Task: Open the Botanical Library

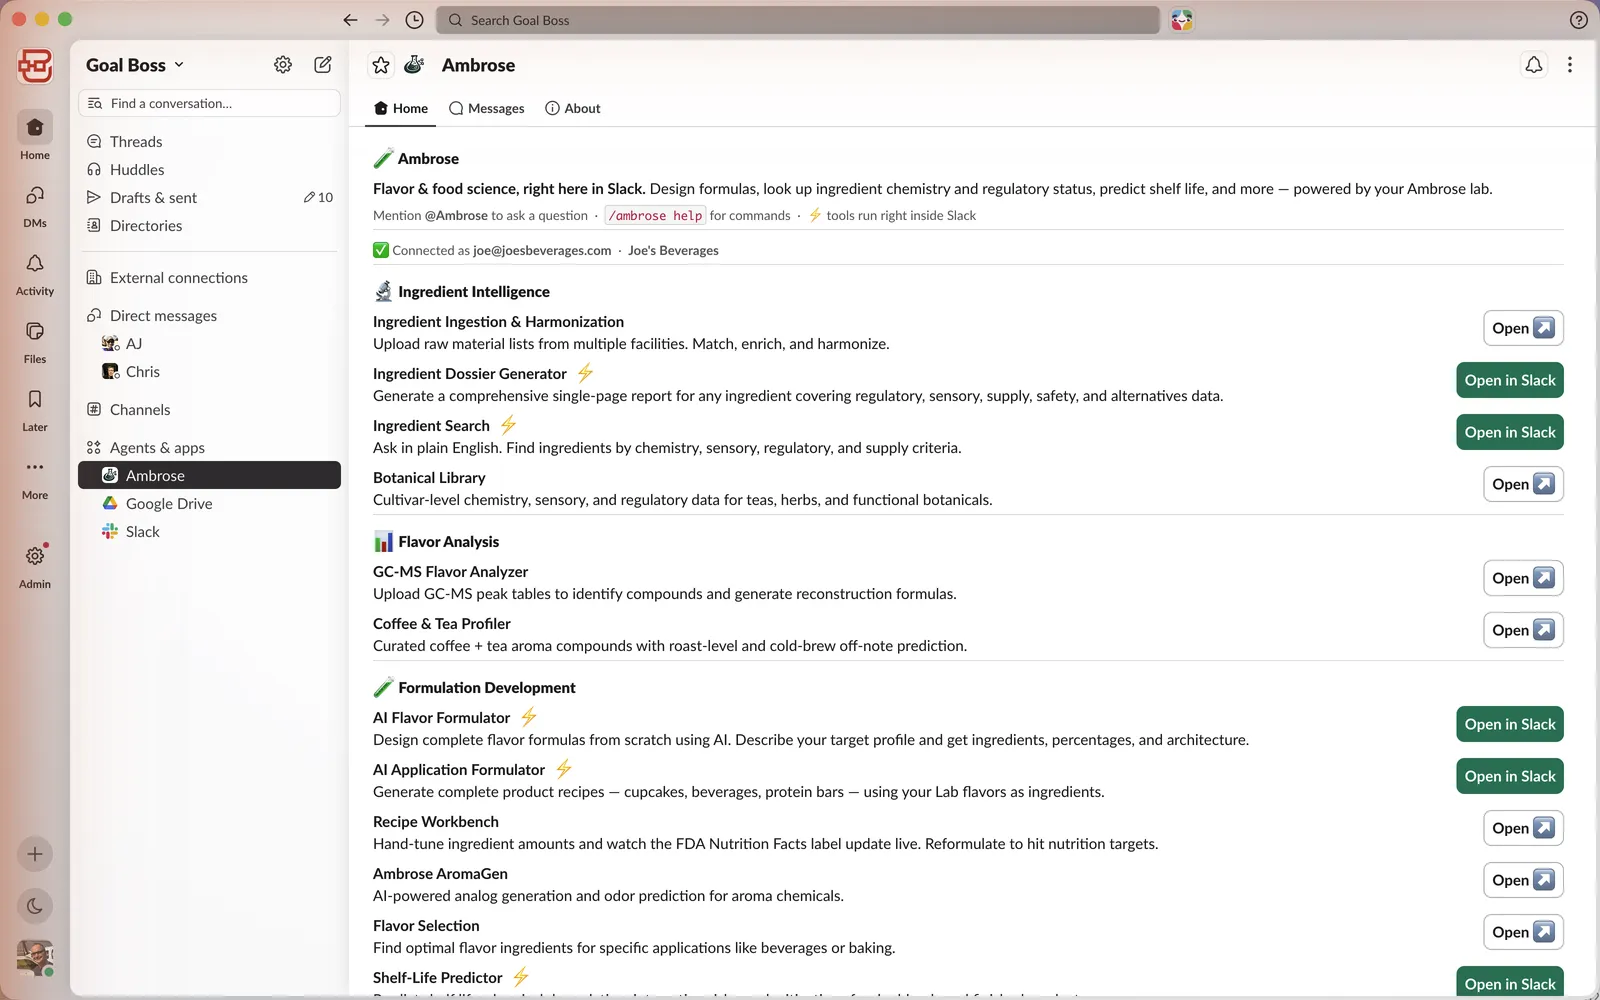Action: click(1523, 484)
